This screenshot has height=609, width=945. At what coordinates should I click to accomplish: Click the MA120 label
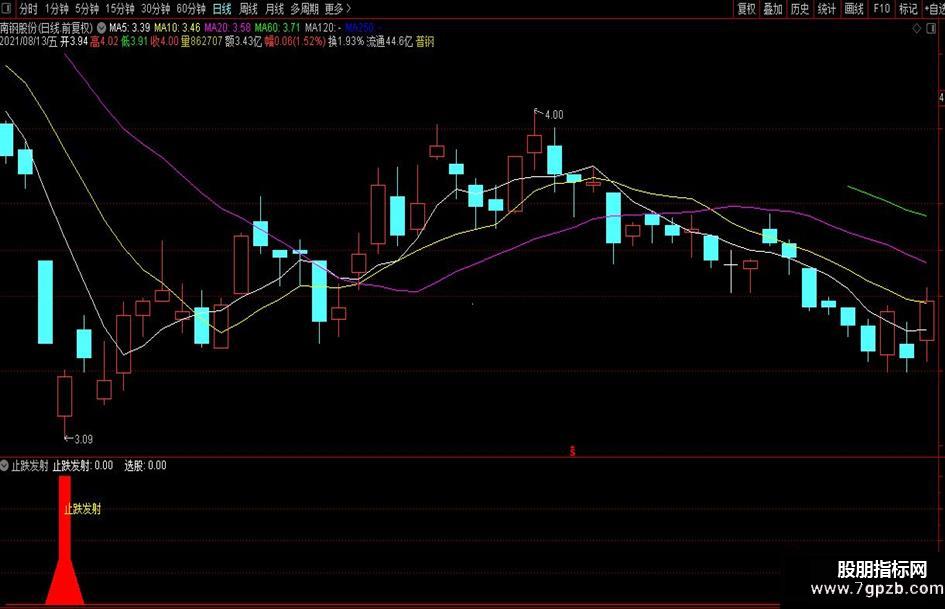coord(324,27)
